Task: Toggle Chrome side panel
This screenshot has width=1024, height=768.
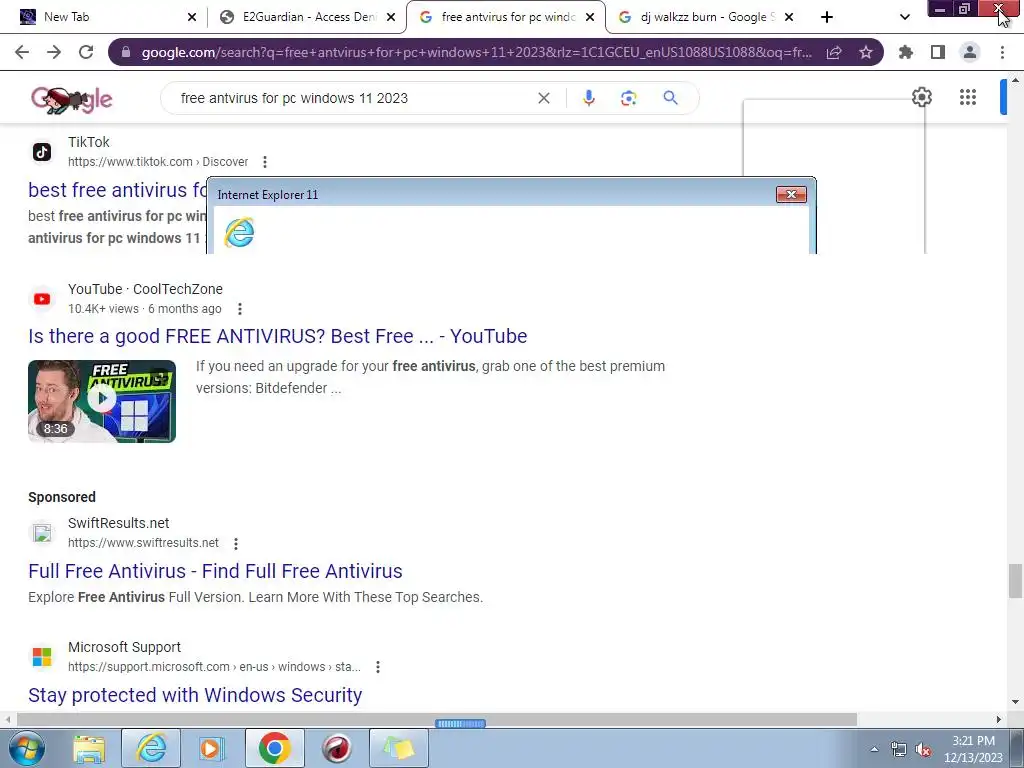Action: [938, 52]
